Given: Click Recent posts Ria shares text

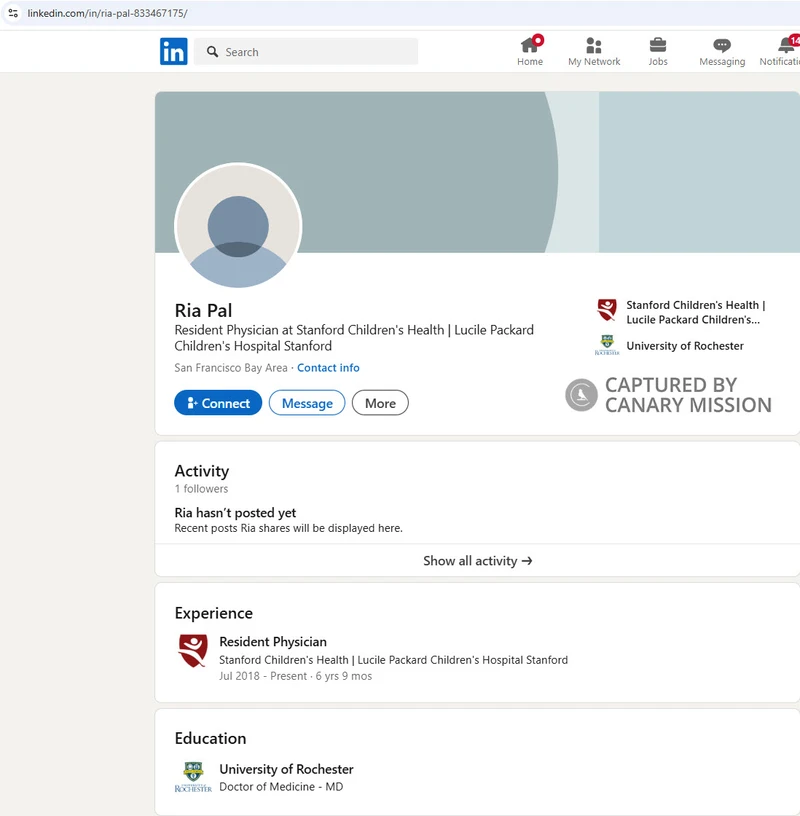Looking at the screenshot, I should coord(288,528).
